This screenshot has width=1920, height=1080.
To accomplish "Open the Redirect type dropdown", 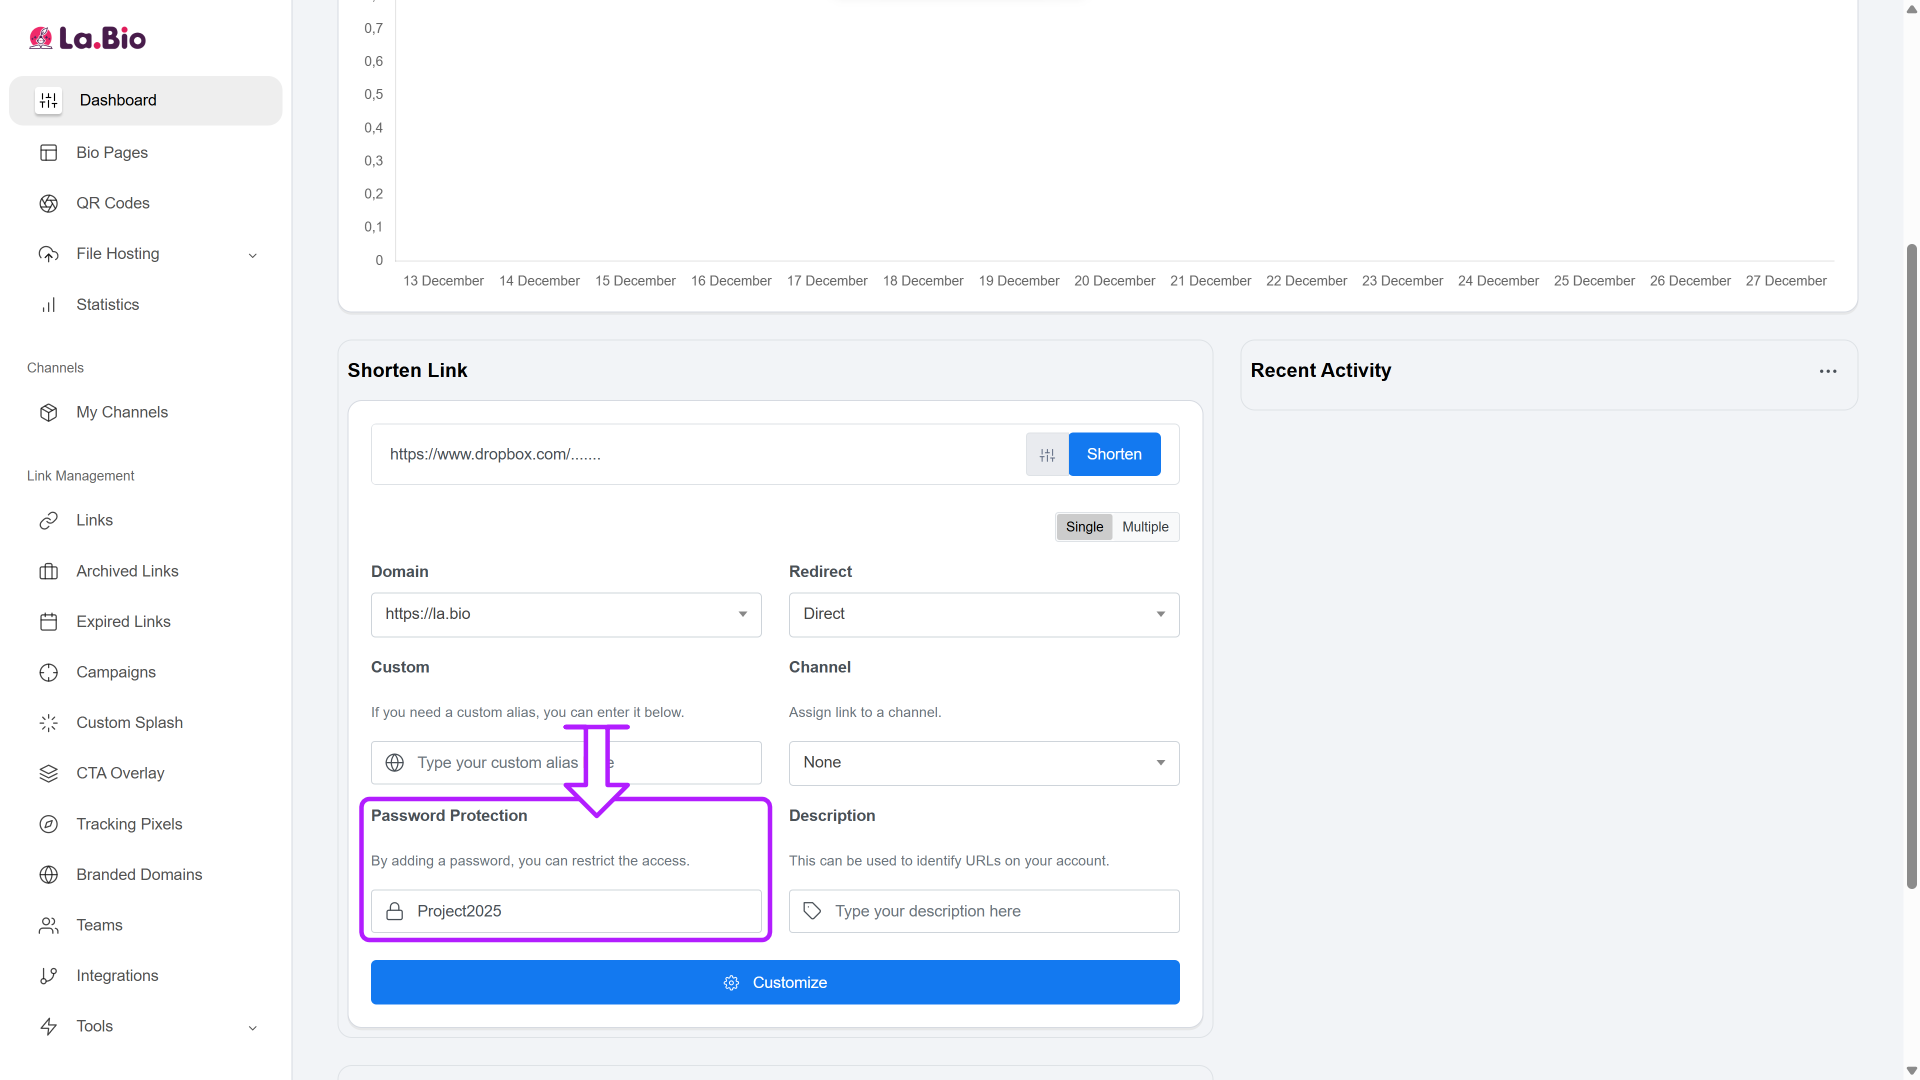I will tap(984, 615).
